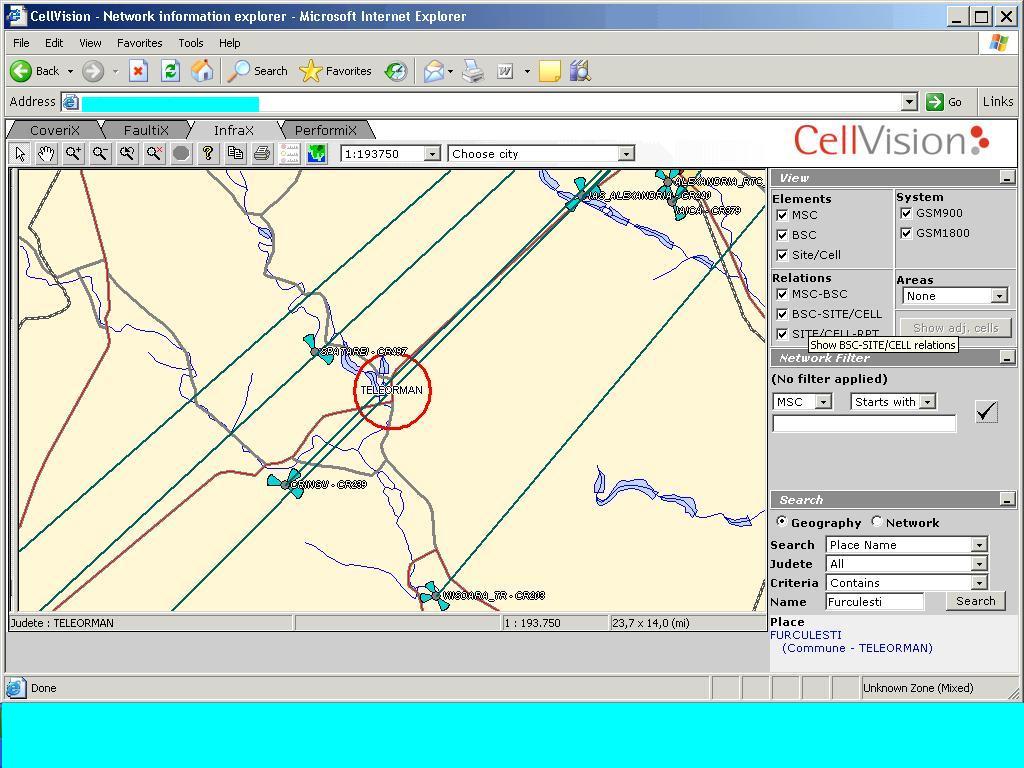This screenshot has height=768, width=1024.
Task: Switch to the PerformiX tab
Action: 325,130
